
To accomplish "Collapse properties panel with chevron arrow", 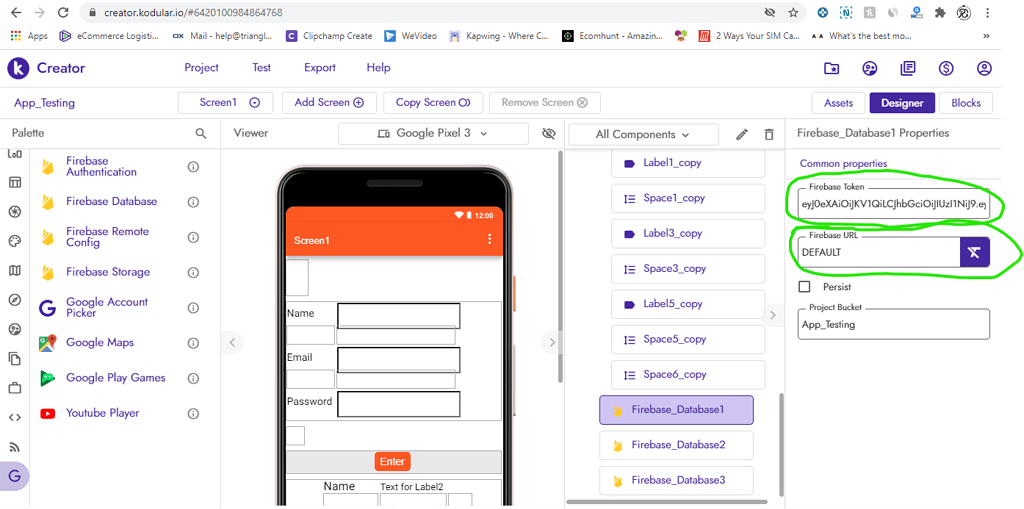I will 773,315.
